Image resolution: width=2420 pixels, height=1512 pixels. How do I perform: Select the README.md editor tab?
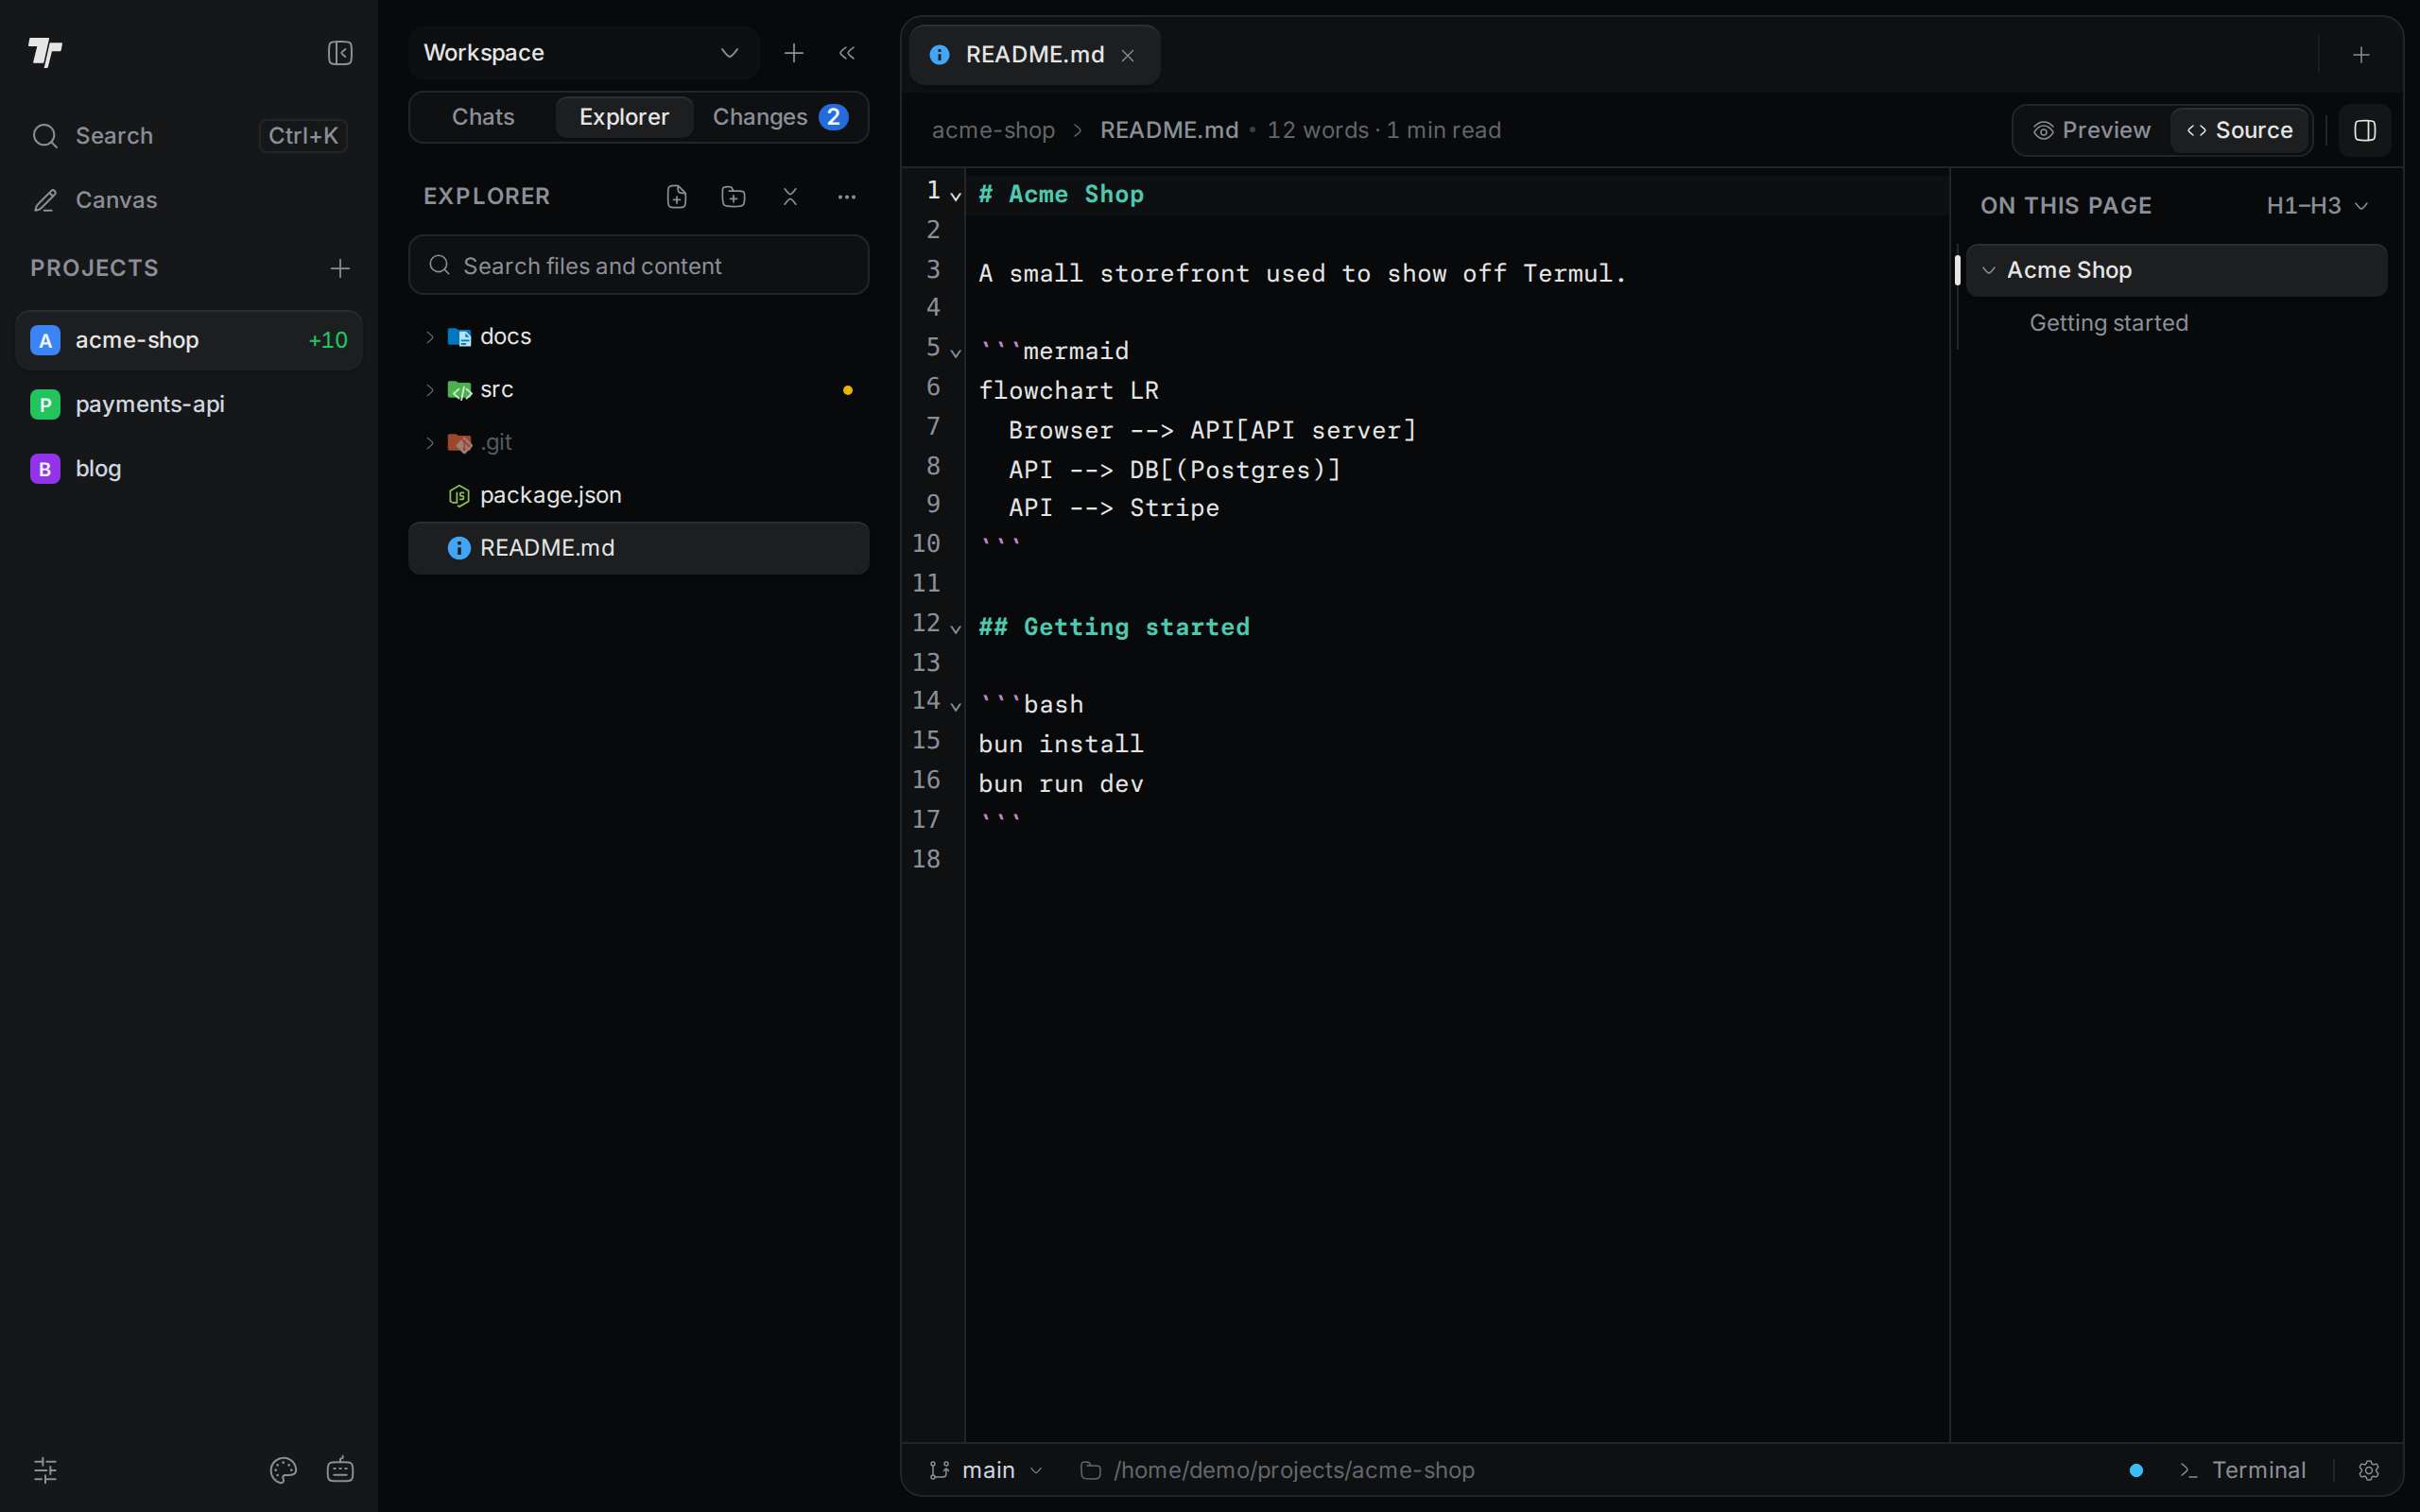point(1035,55)
